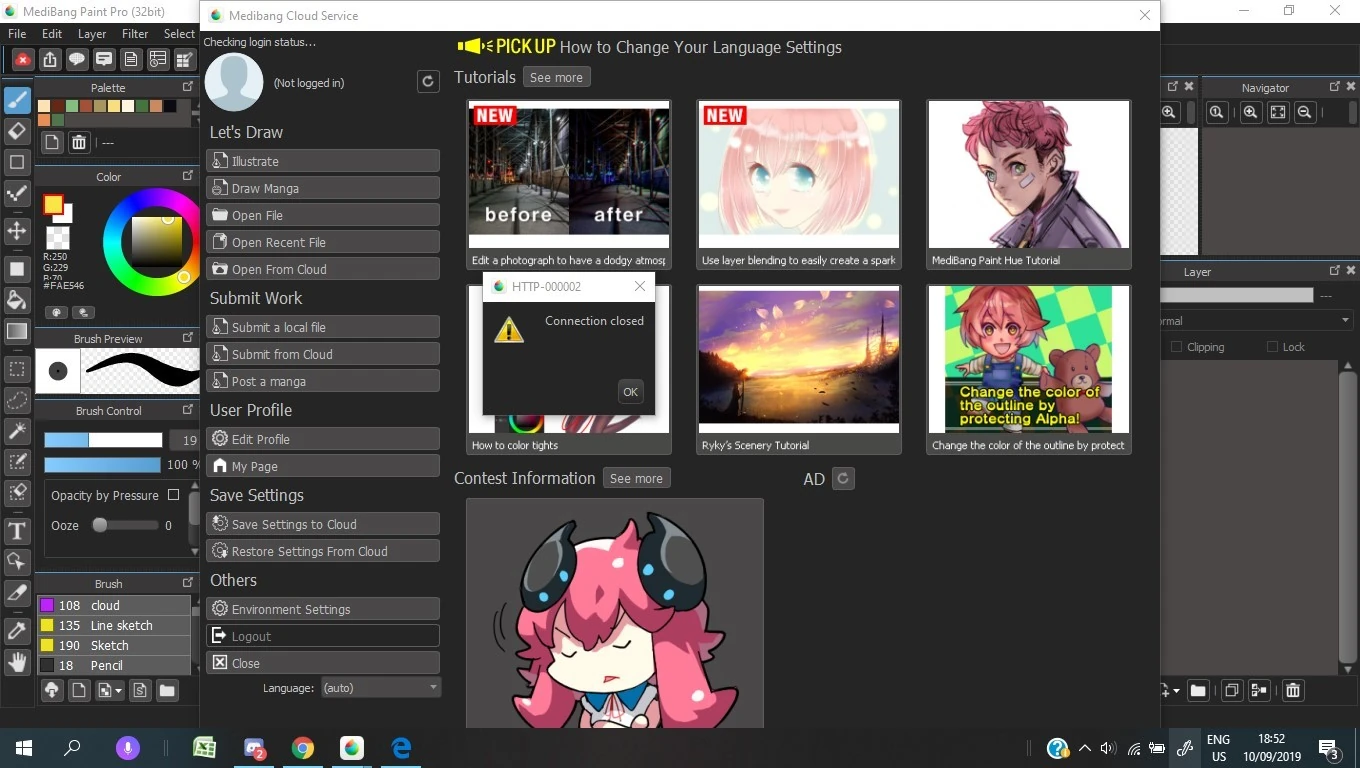Pick the Hand pan tool
This screenshot has height=768, width=1360.
click(17, 661)
